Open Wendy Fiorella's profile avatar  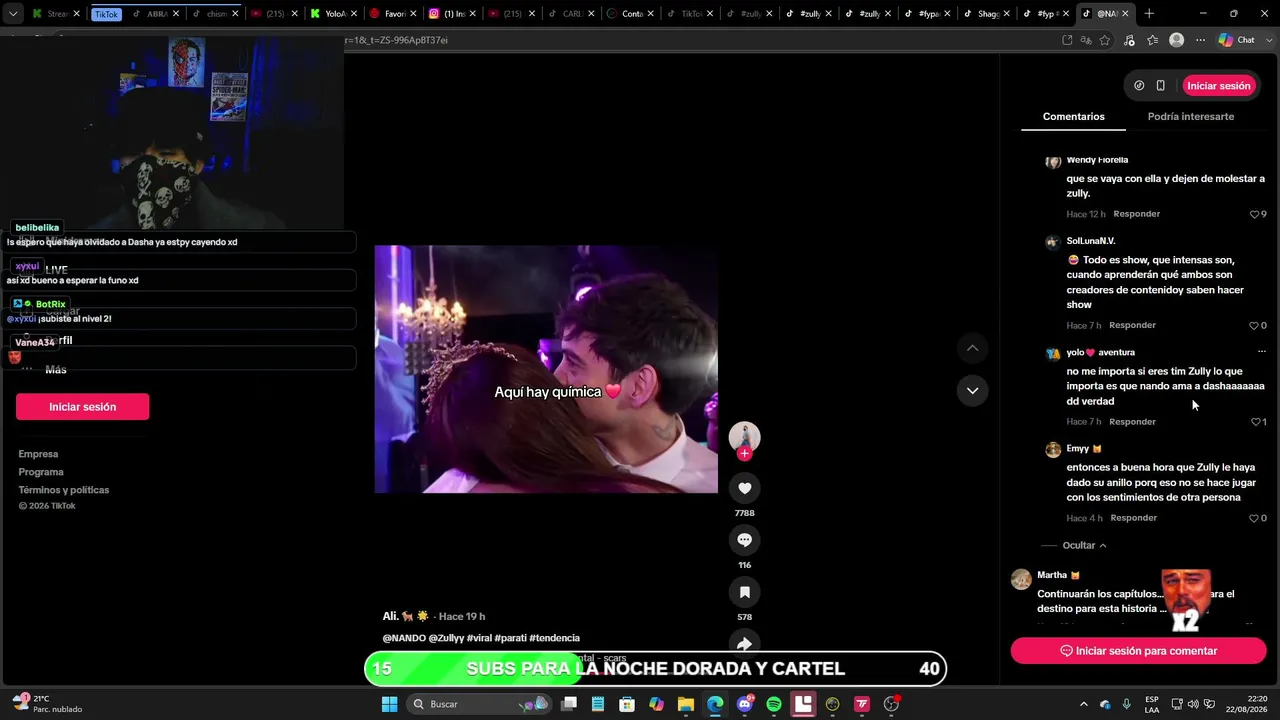click(x=1052, y=162)
